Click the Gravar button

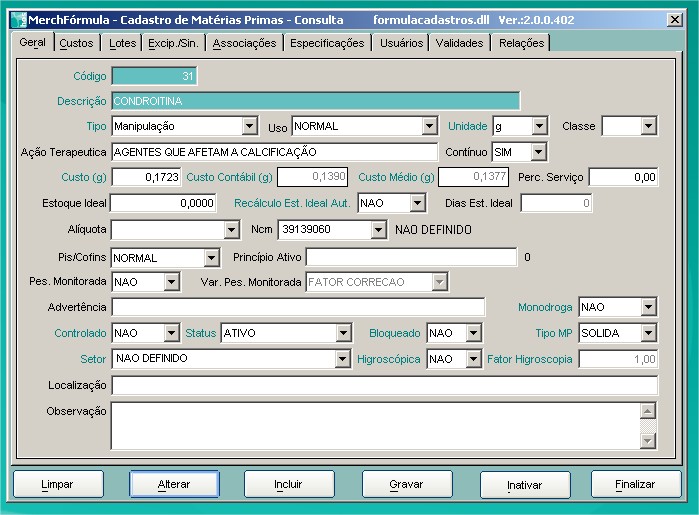pos(406,484)
